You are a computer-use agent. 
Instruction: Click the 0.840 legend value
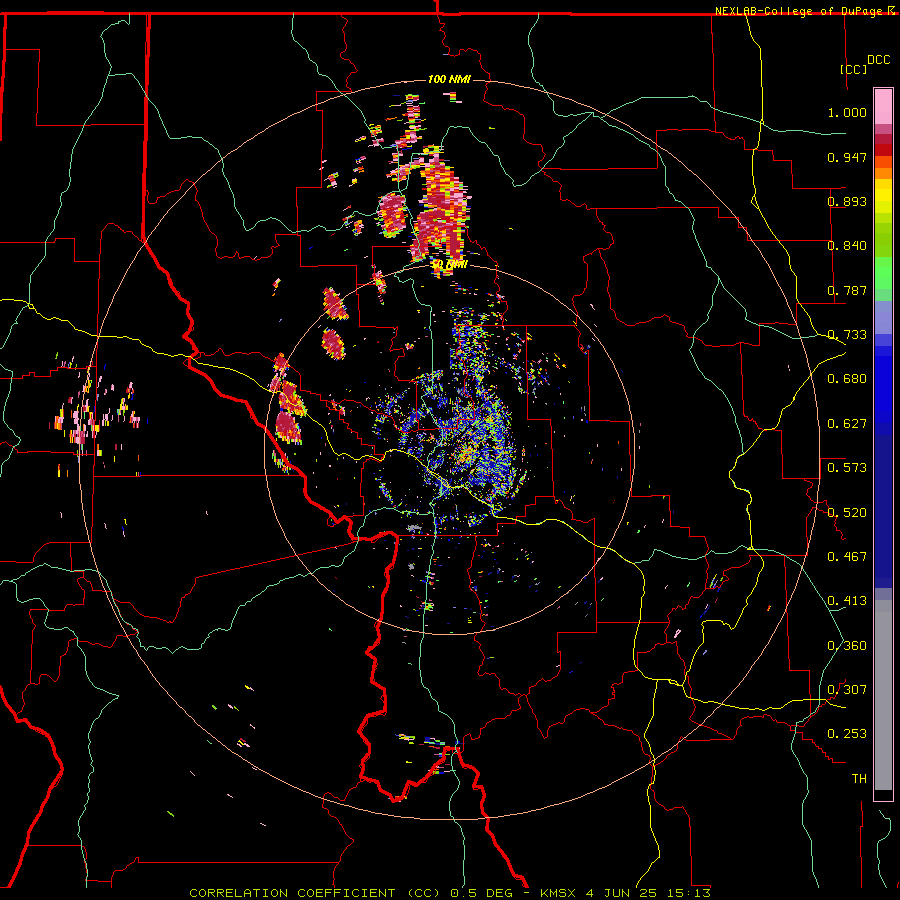click(847, 246)
